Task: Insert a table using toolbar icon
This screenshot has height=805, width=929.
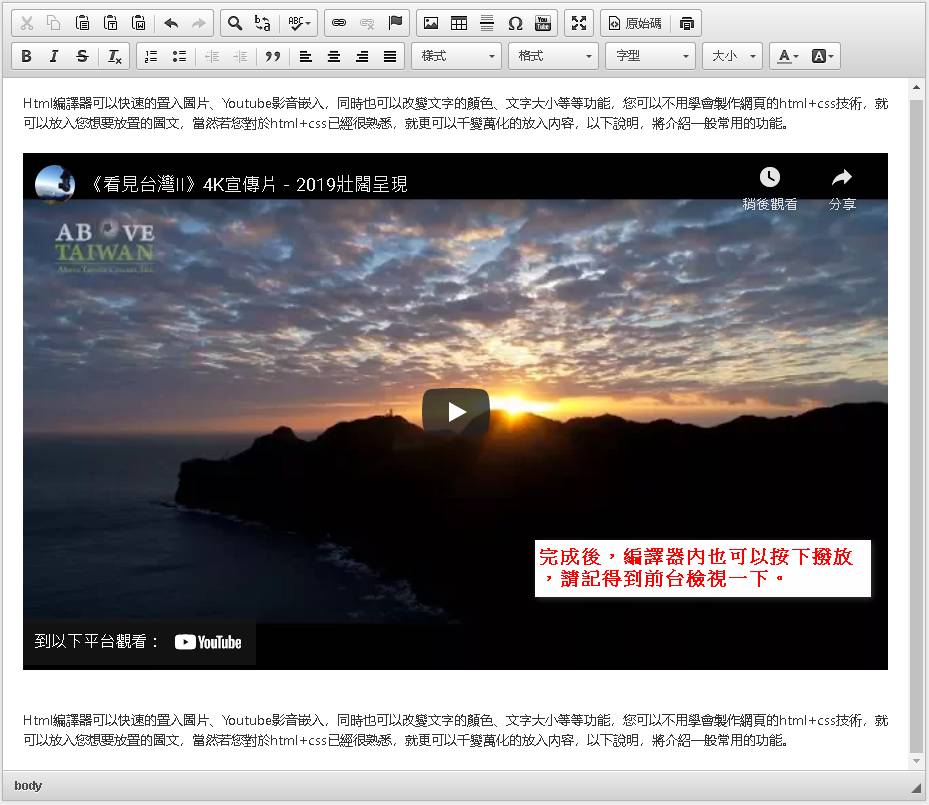Action: 459,23
